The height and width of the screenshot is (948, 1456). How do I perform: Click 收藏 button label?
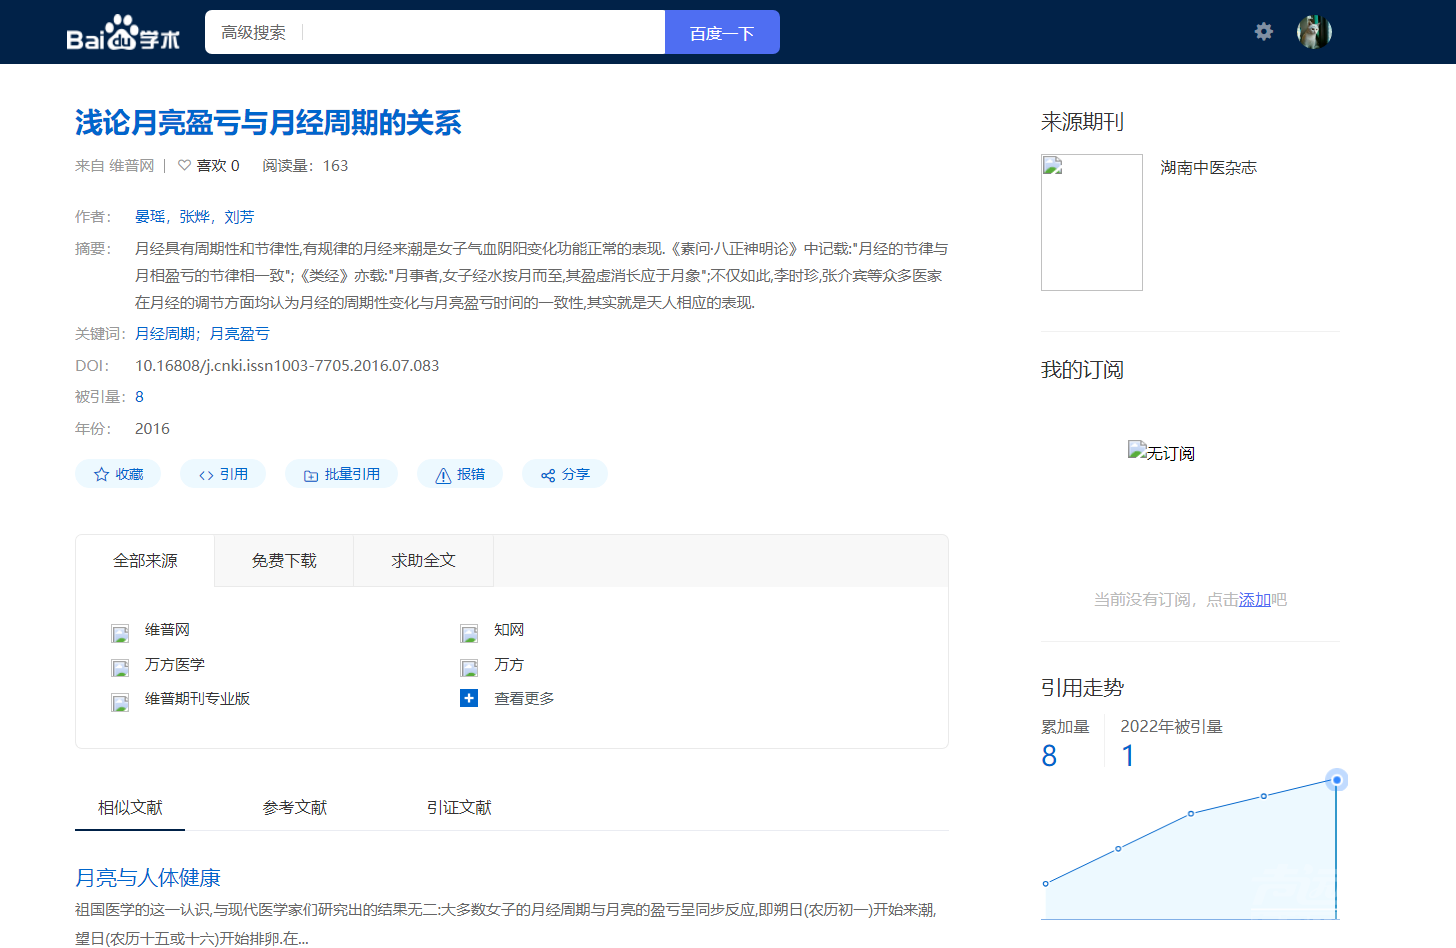[129, 475]
